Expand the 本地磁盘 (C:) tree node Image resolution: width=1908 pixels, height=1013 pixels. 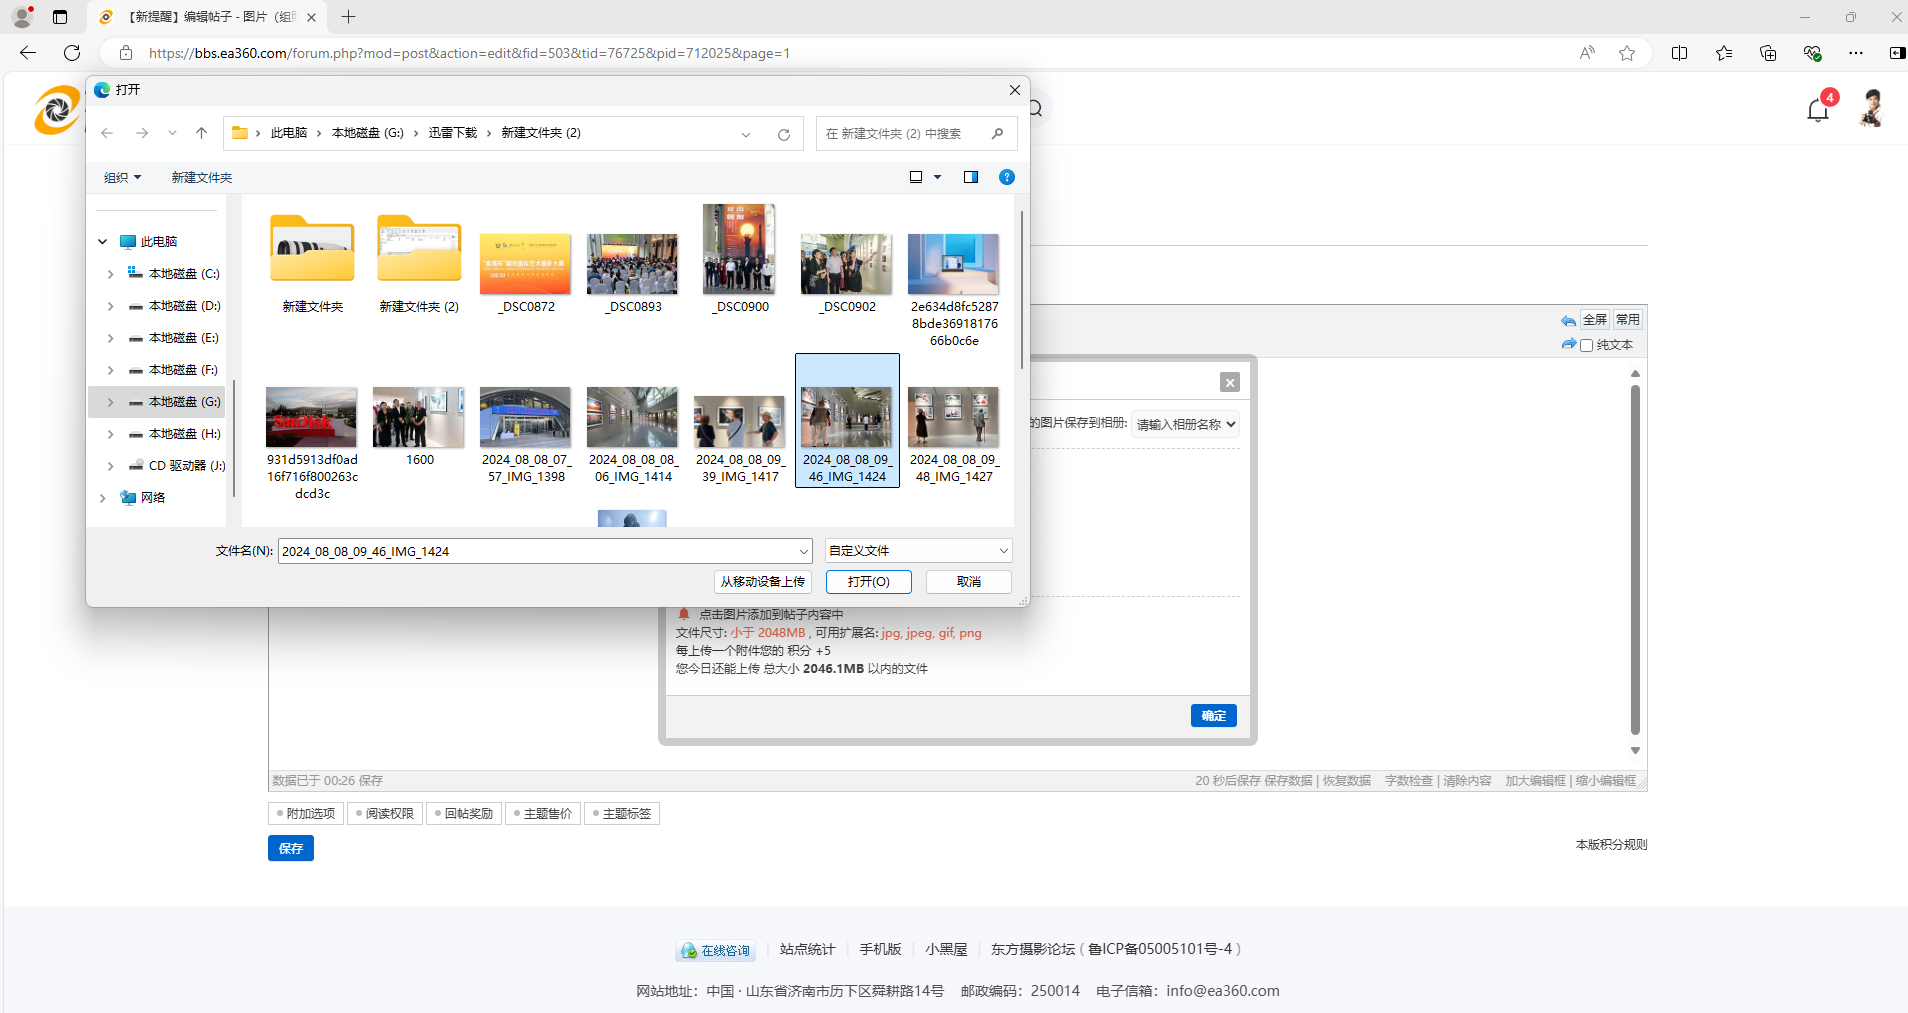coord(110,274)
